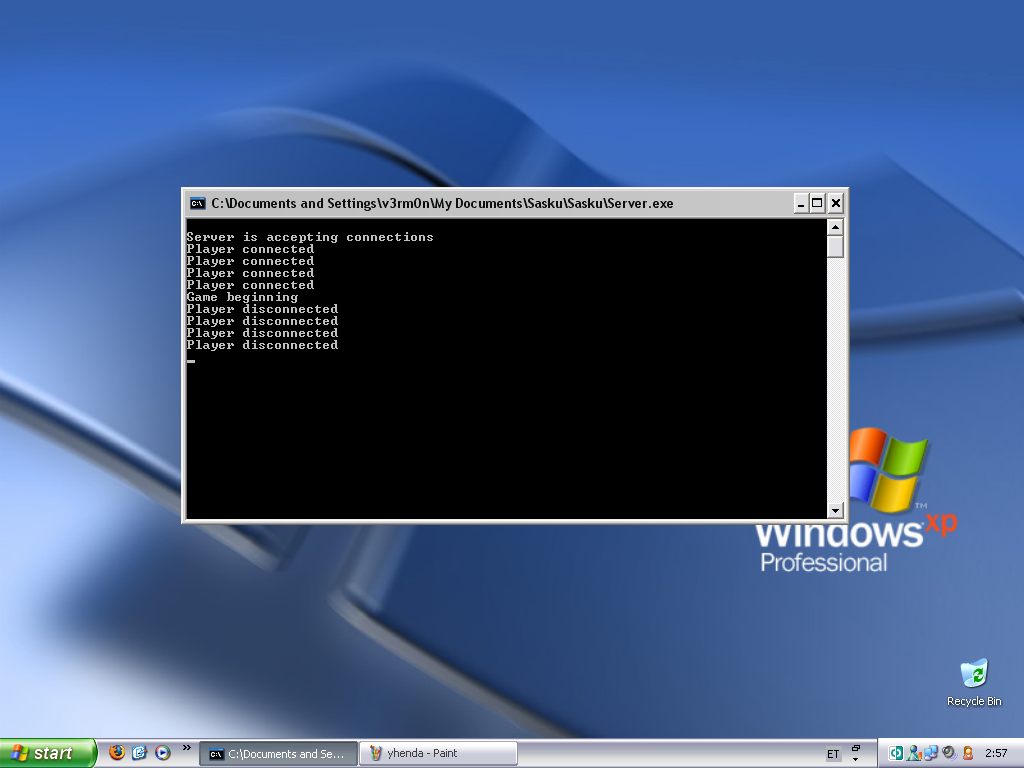Image resolution: width=1024 pixels, height=768 pixels.
Task: Click the network connection tray icon
Action: [931, 753]
